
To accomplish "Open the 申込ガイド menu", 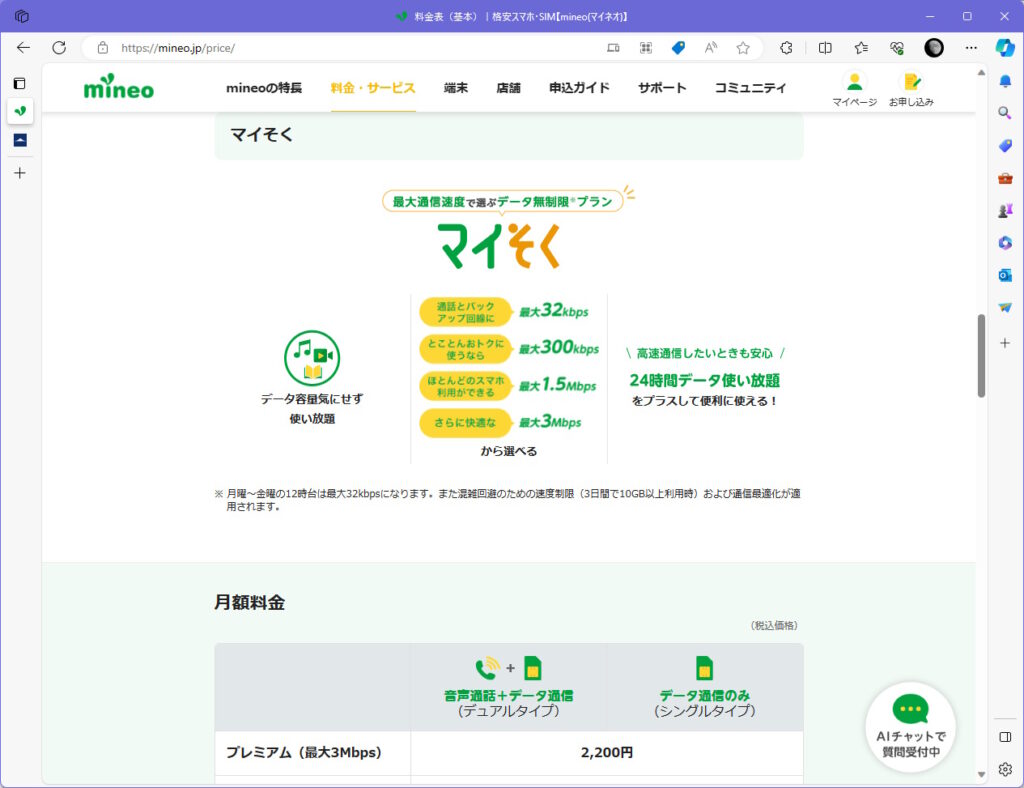I will pos(579,87).
